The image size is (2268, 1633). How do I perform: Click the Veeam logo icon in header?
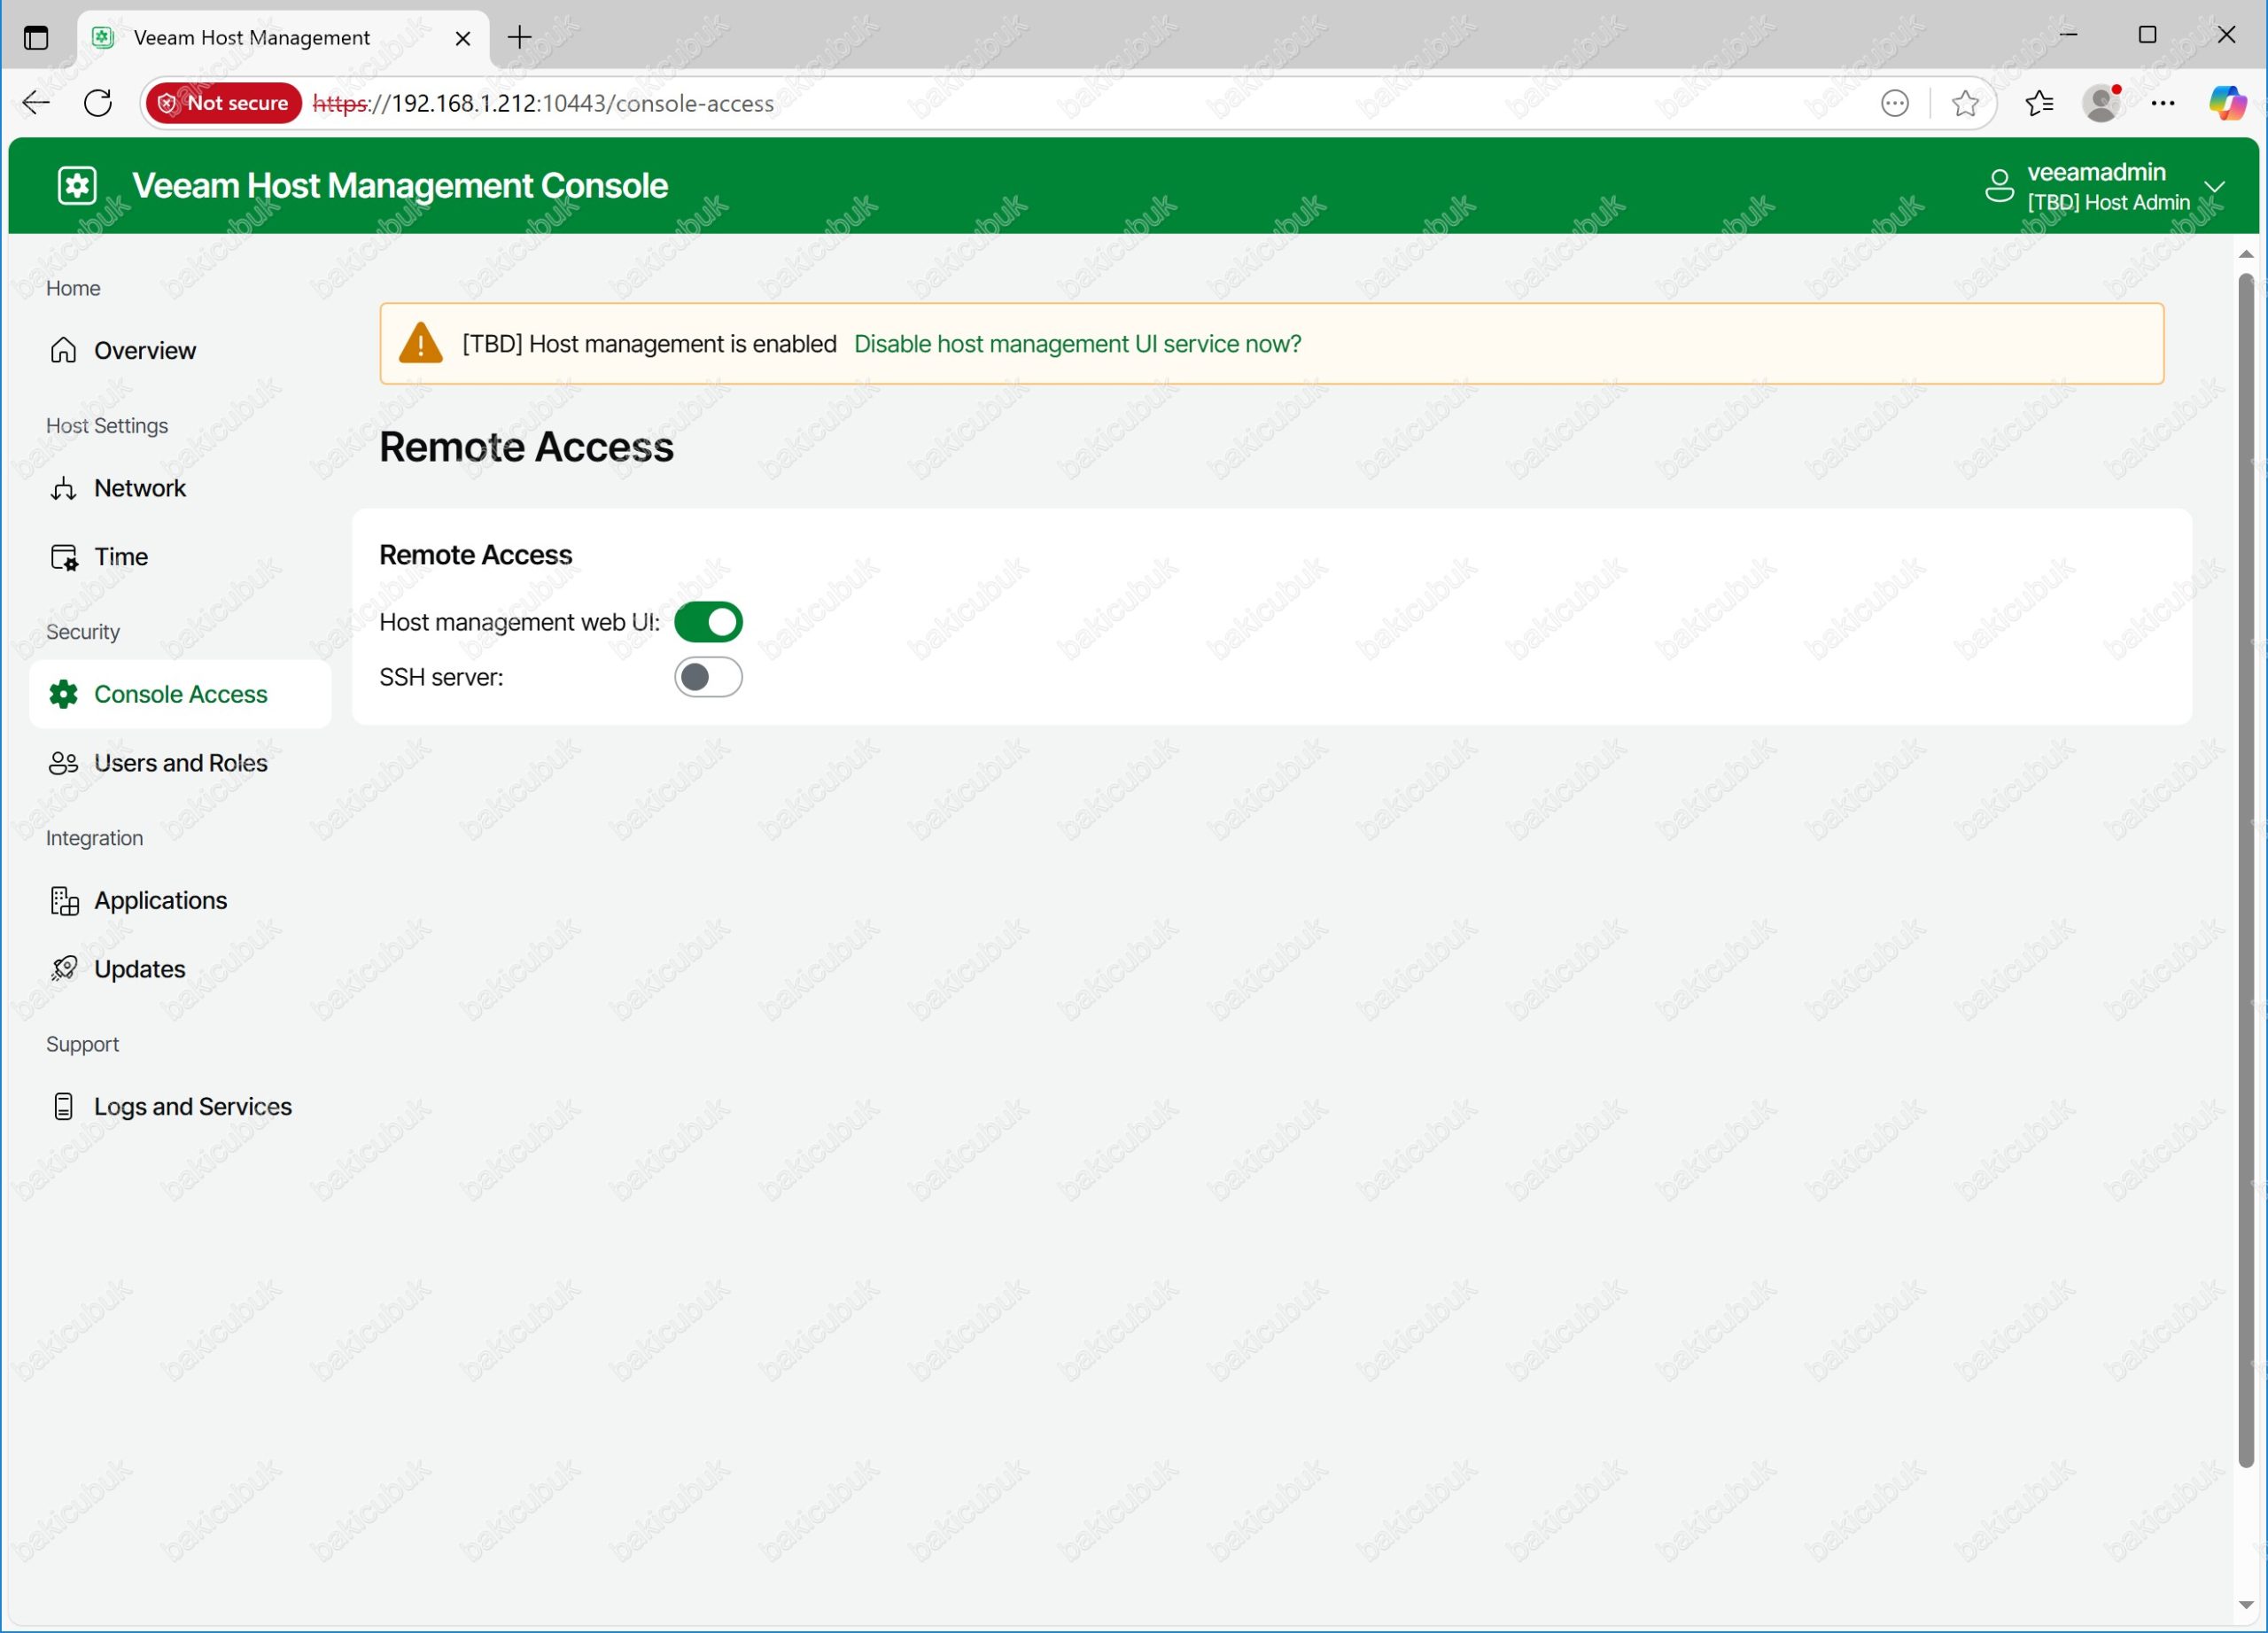pyautogui.click(x=77, y=186)
